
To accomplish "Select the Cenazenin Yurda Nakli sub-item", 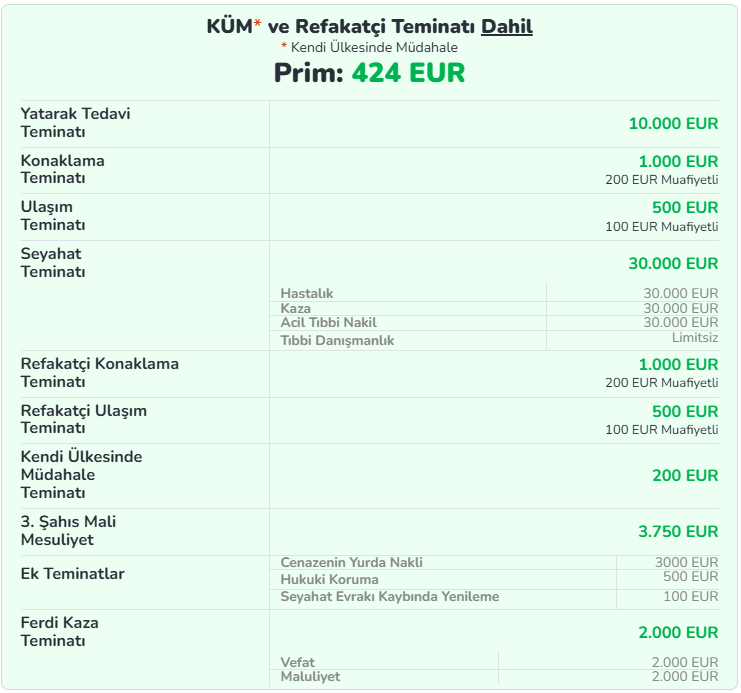I will tap(351, 563).
